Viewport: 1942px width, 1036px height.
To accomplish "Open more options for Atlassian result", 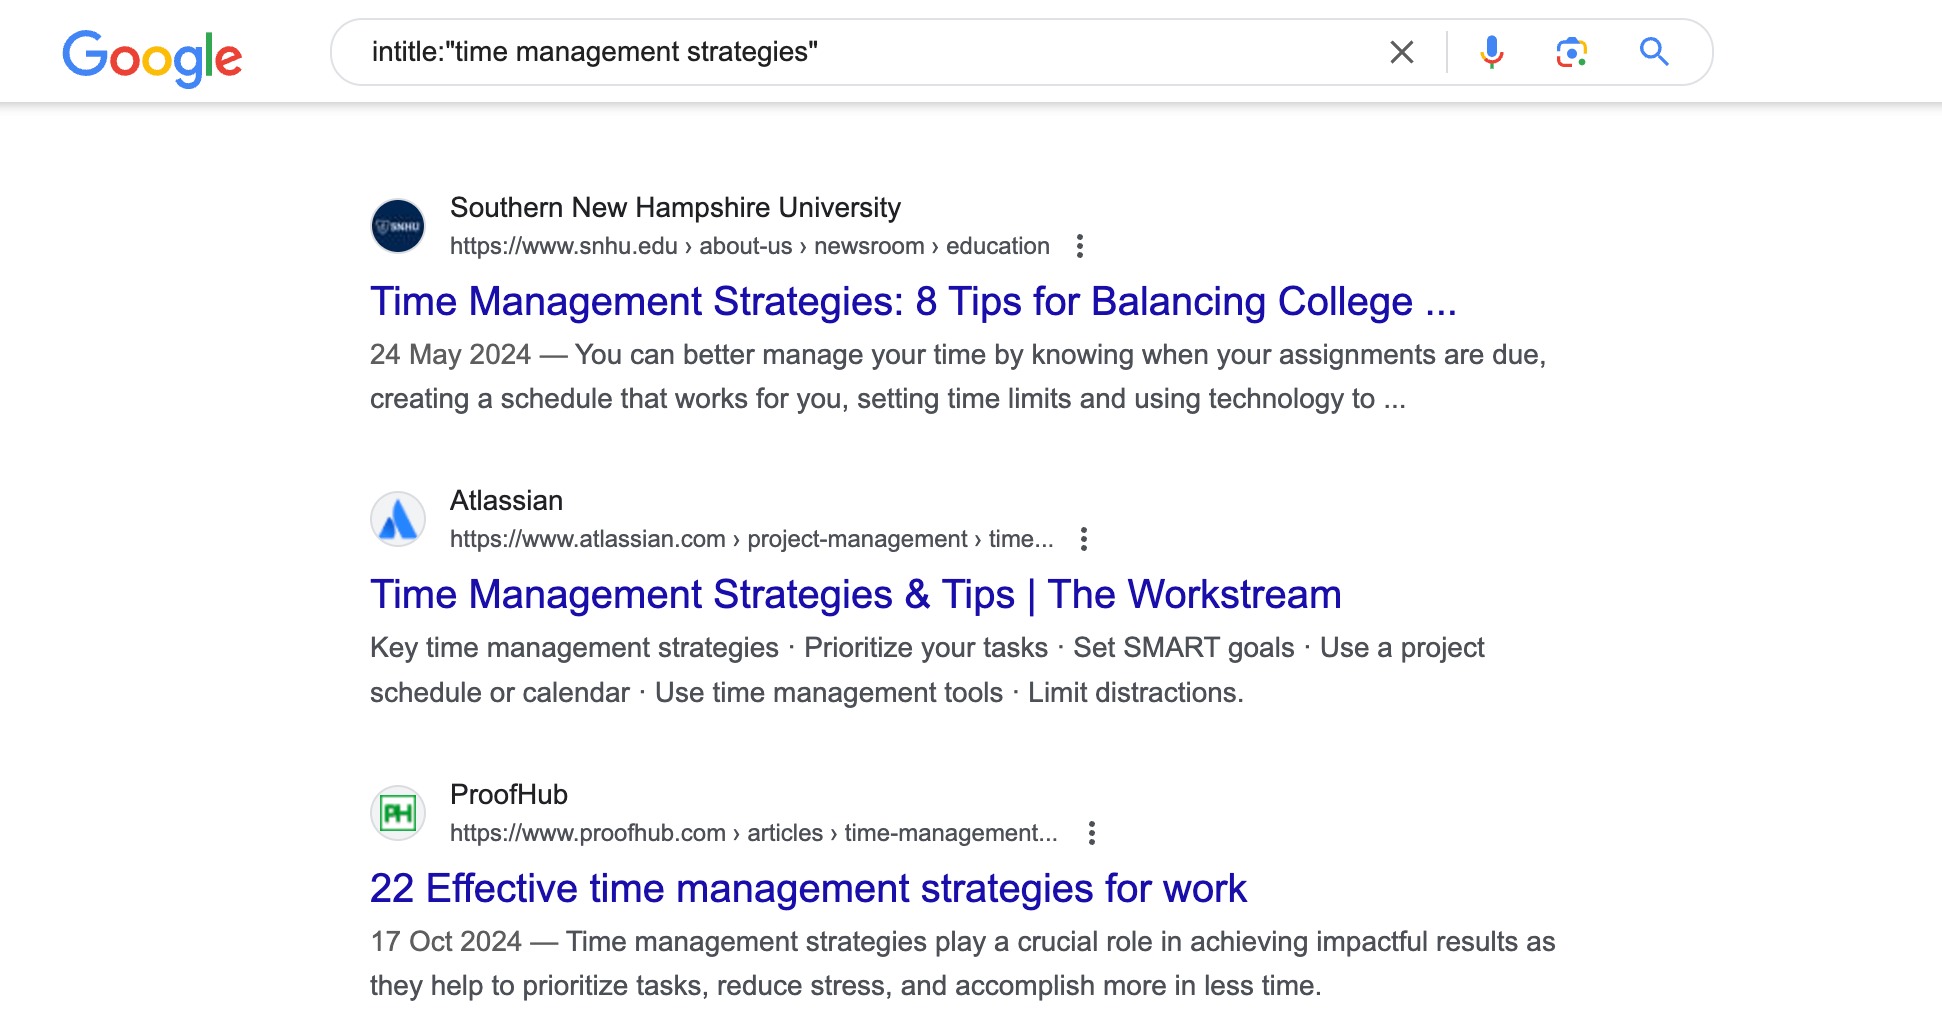I will pos(1083,539).
